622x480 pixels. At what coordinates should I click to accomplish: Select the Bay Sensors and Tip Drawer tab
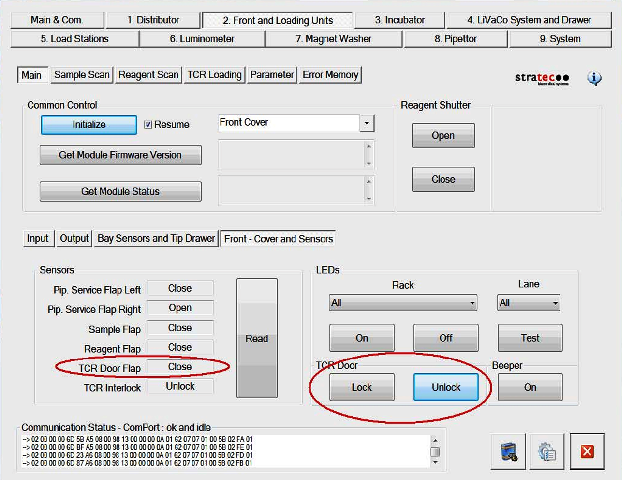155,239
